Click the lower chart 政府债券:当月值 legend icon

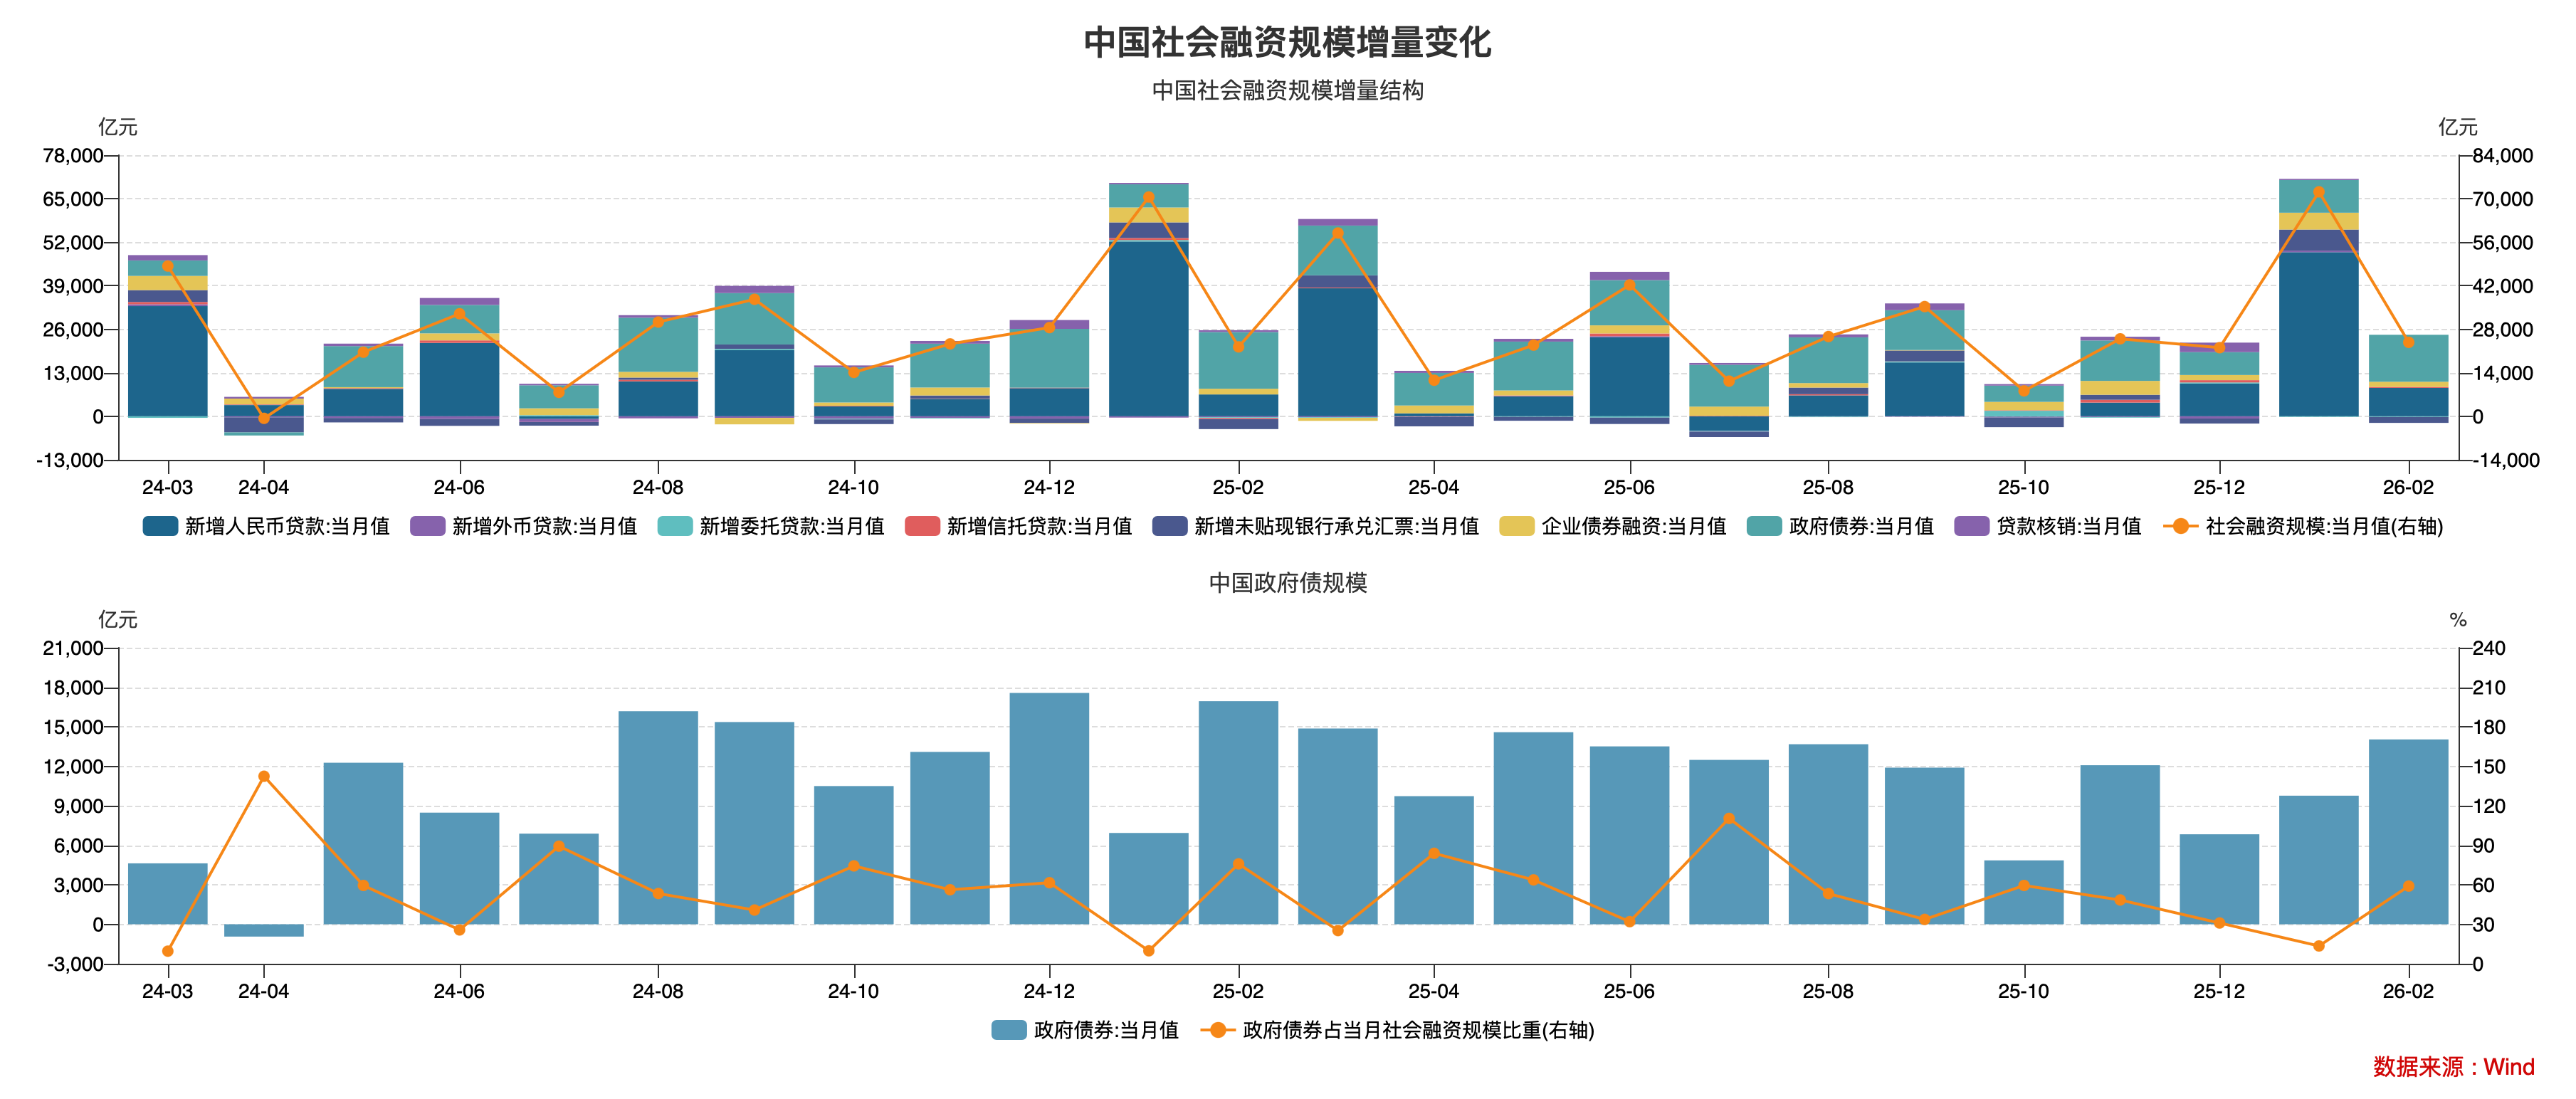pos(1009,1030)
